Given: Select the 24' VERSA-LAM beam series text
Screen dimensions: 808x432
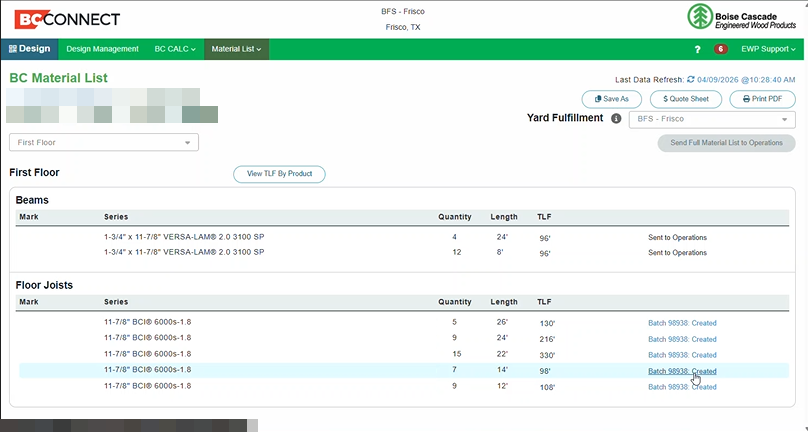Looking at the screenshot, I should (x=184, y=237).
